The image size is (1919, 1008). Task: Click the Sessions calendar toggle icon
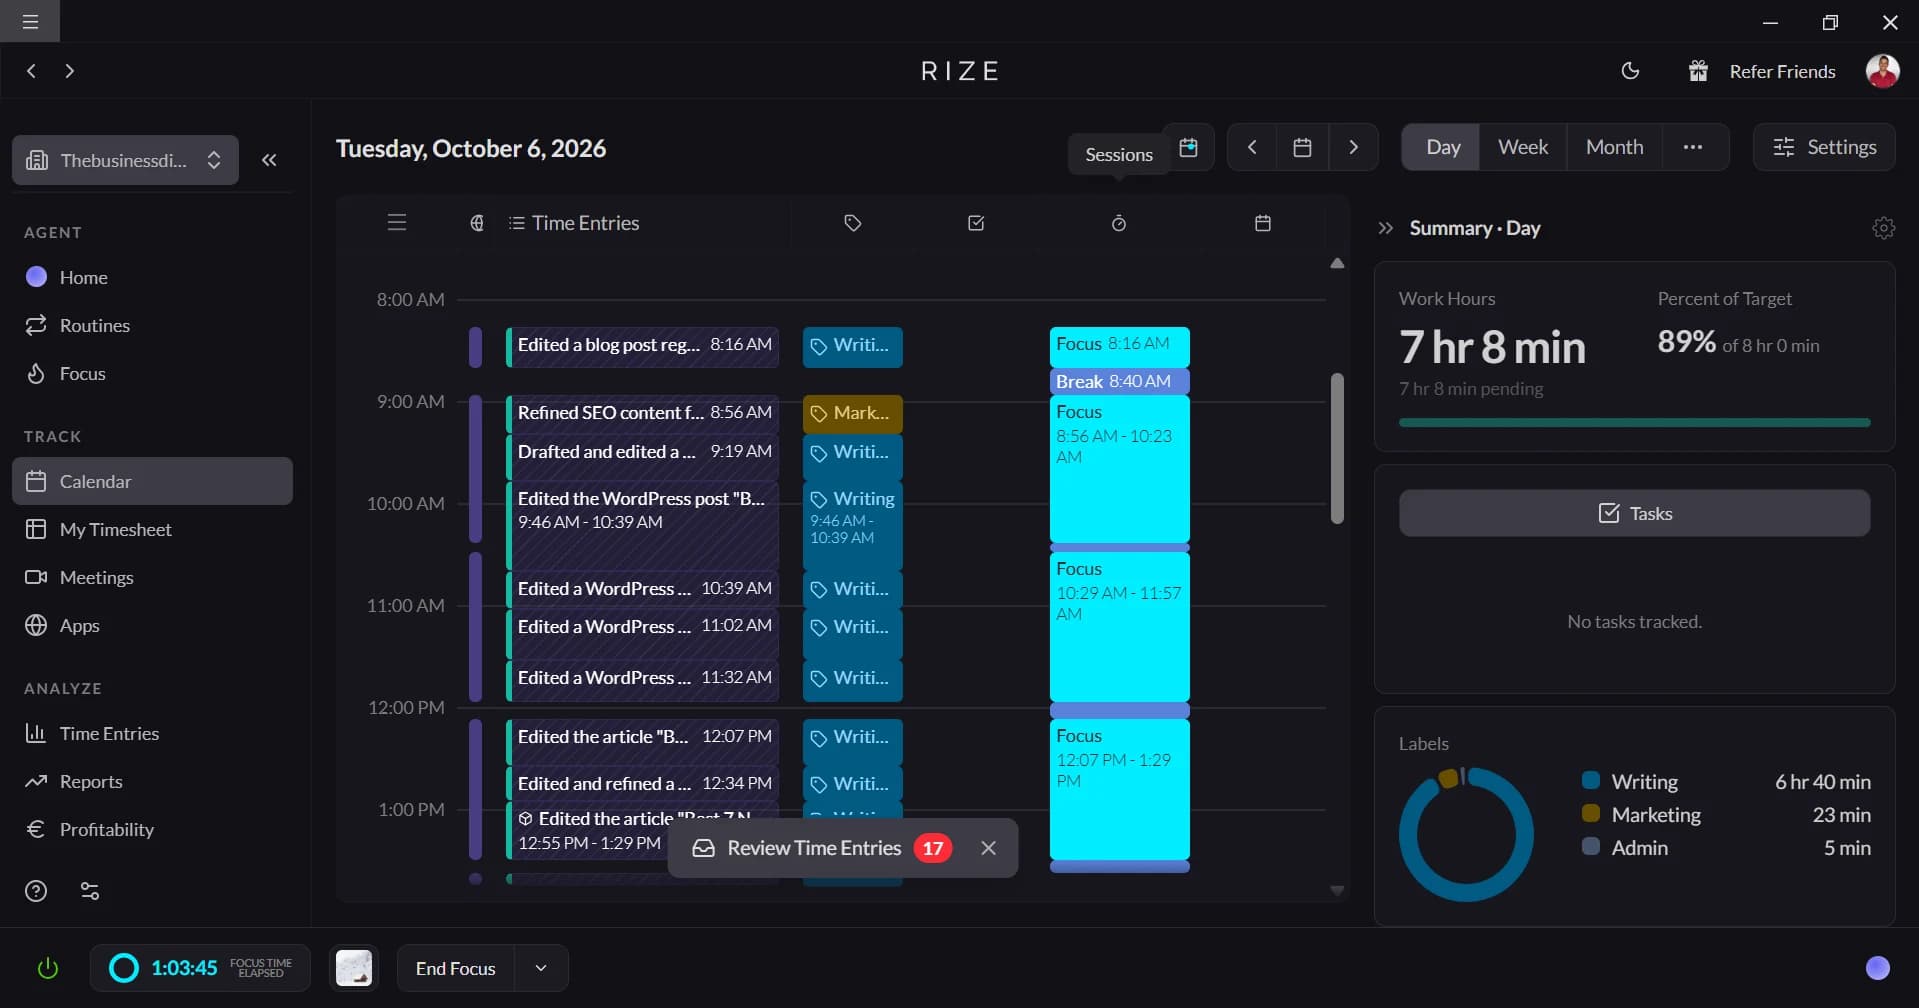coord(1188,147)
